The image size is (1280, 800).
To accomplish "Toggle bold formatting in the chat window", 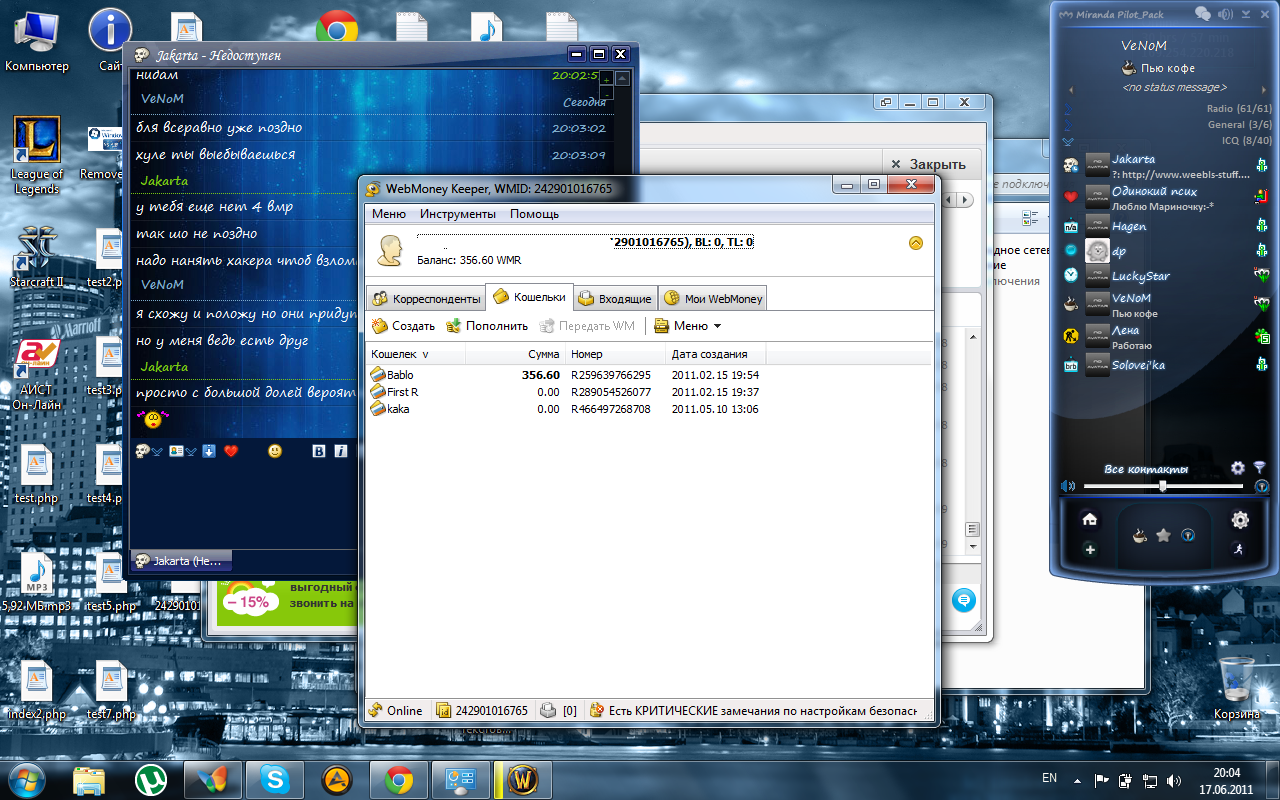I will [319, 452].
